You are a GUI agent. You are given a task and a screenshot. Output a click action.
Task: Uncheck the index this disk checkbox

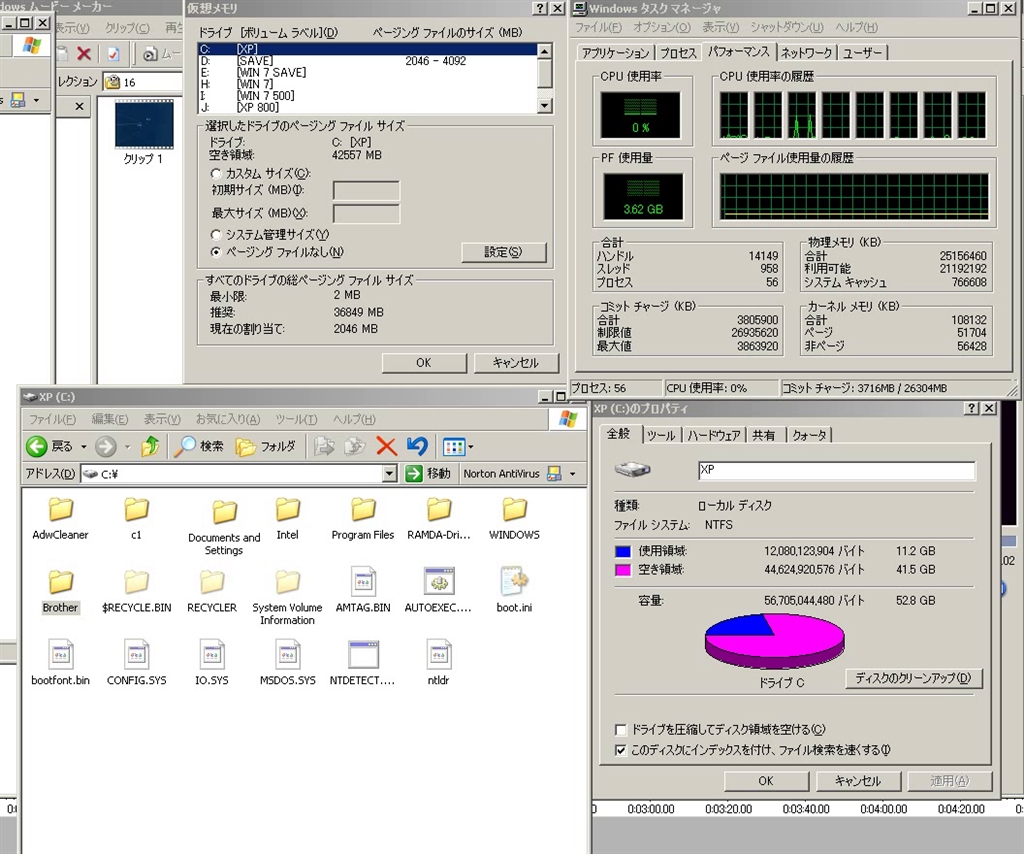pyautogui.click(x=620, y=750)
